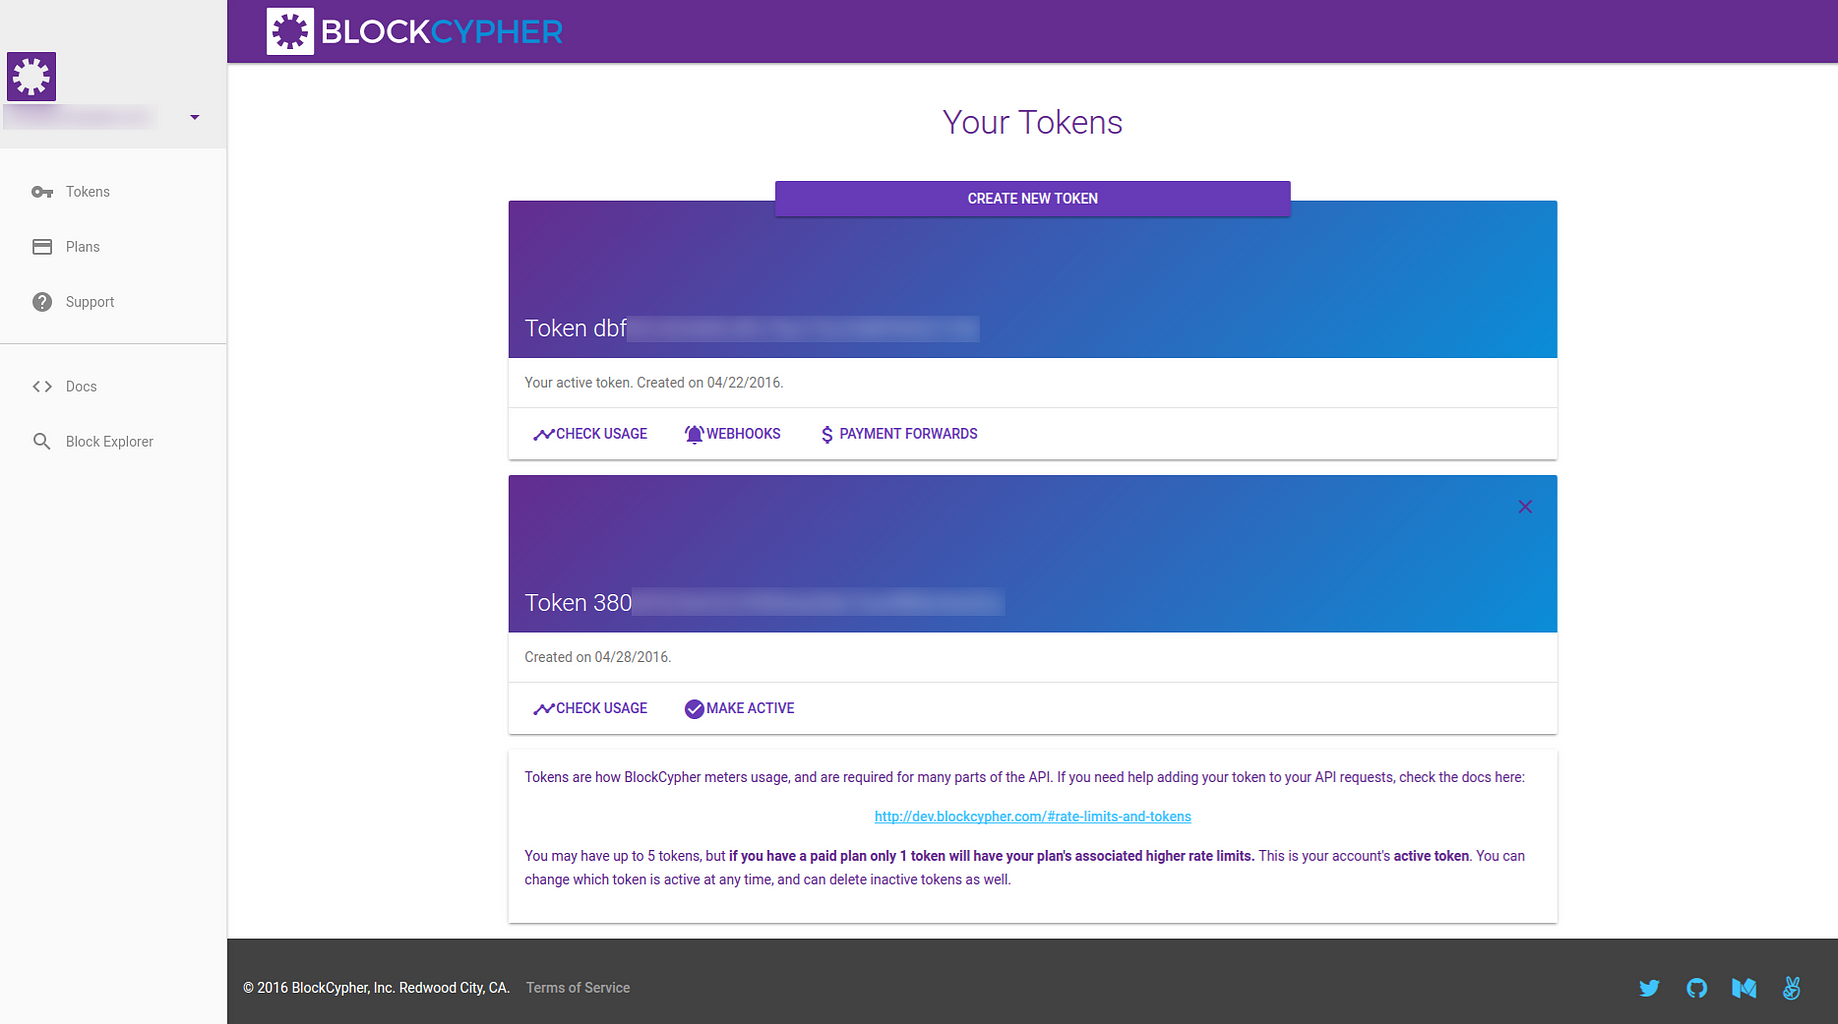
Task: Open the GitHub icon in the footer
Action: pyautogui.click(x=1697, y=988)
